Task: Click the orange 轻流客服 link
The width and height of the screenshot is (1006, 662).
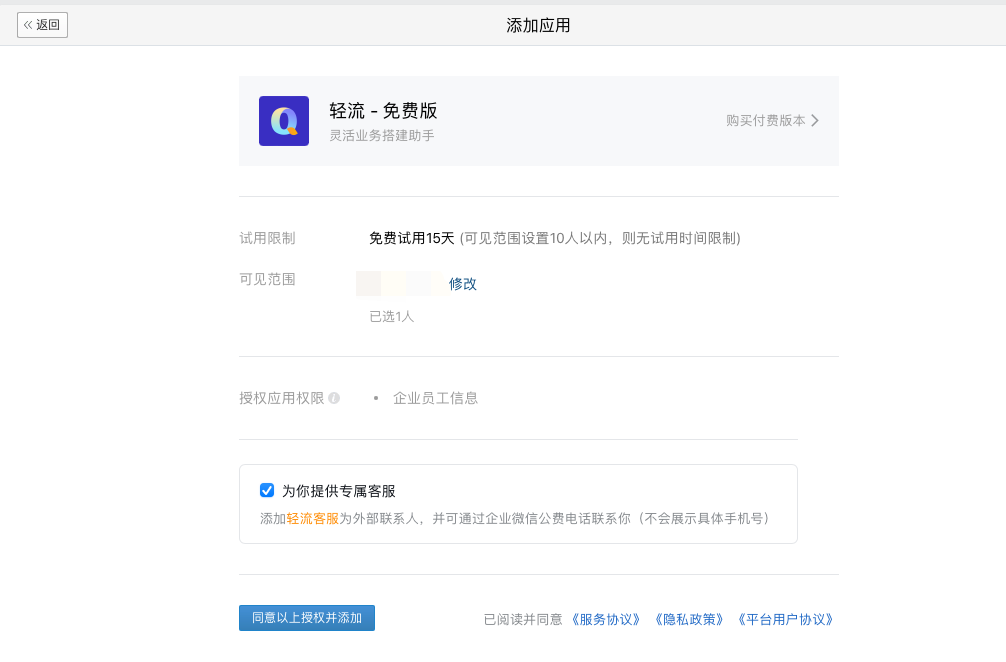Action: coord(312,518)
